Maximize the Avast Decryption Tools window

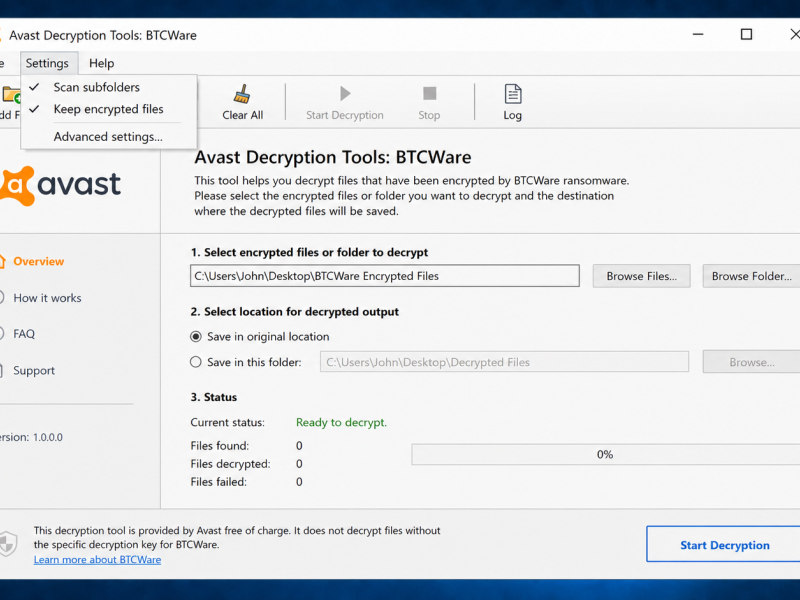point(746,35)
